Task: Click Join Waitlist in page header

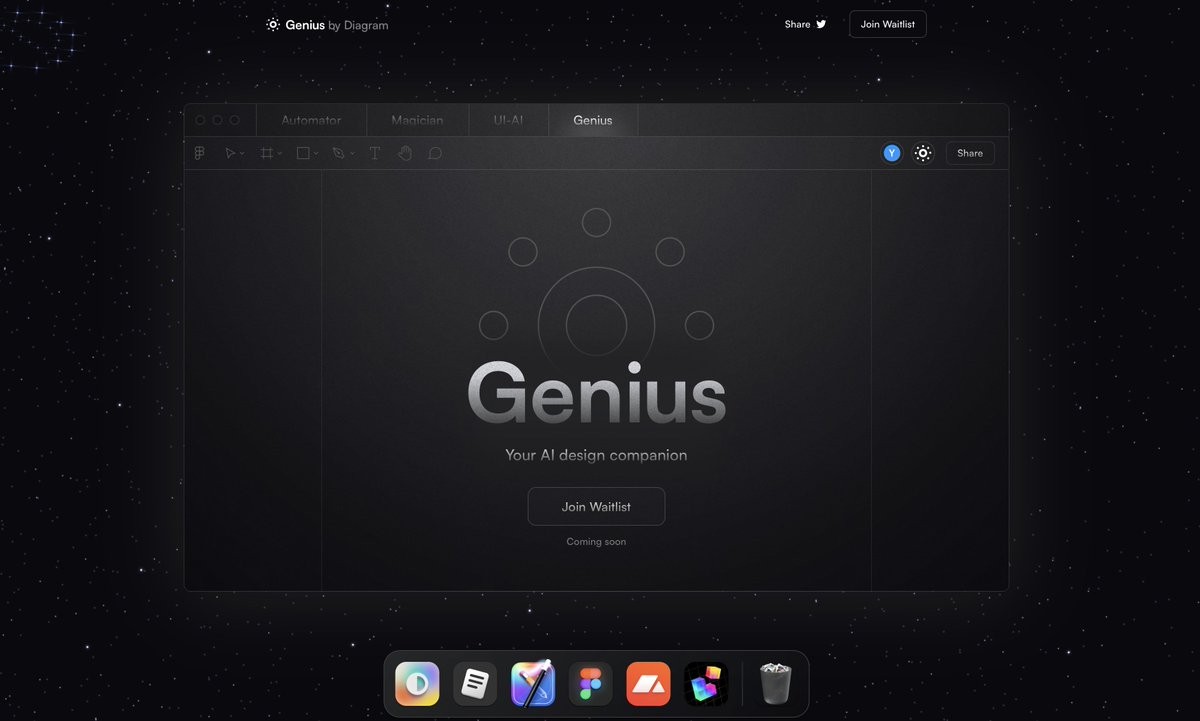Action: 888,24
